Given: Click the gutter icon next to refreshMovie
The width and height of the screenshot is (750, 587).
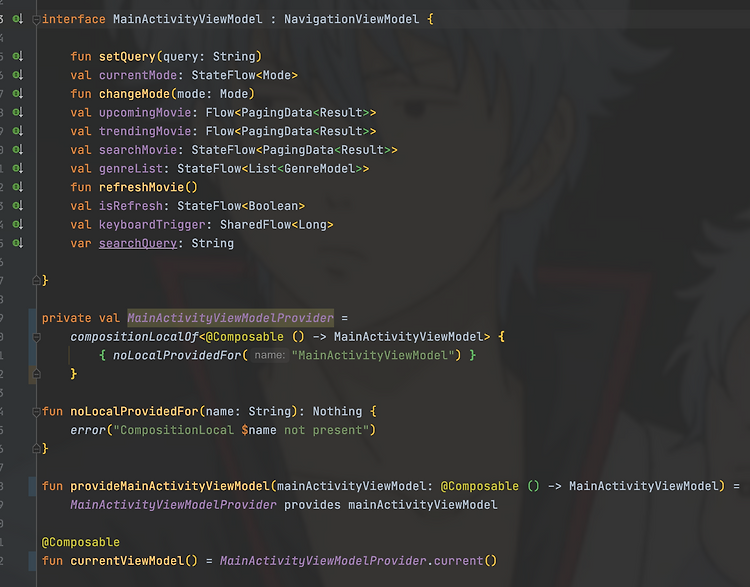Looking at the screenshot, I should click(18, 187).
